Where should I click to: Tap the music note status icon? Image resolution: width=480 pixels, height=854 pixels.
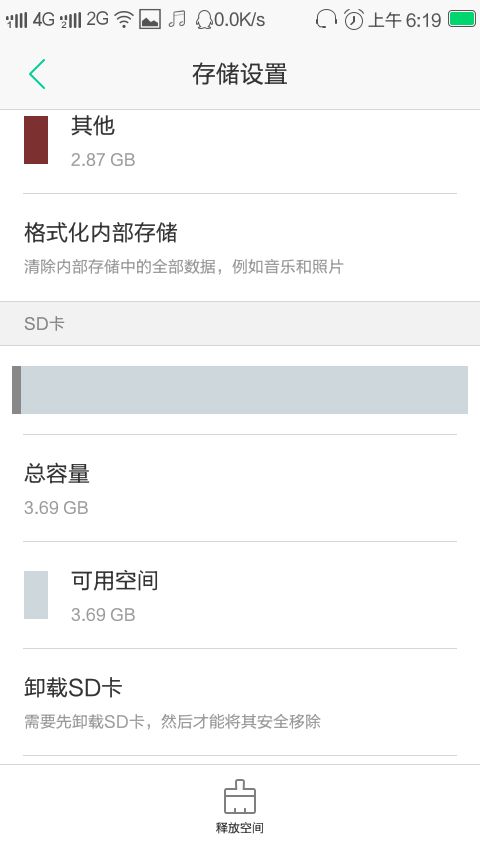click(177, 20)
